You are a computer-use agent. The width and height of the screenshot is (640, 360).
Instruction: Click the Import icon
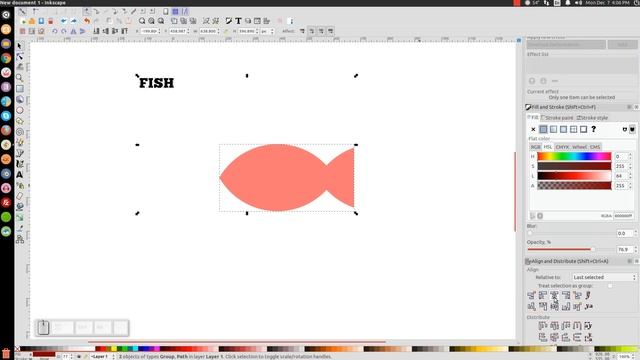(64, 21)
